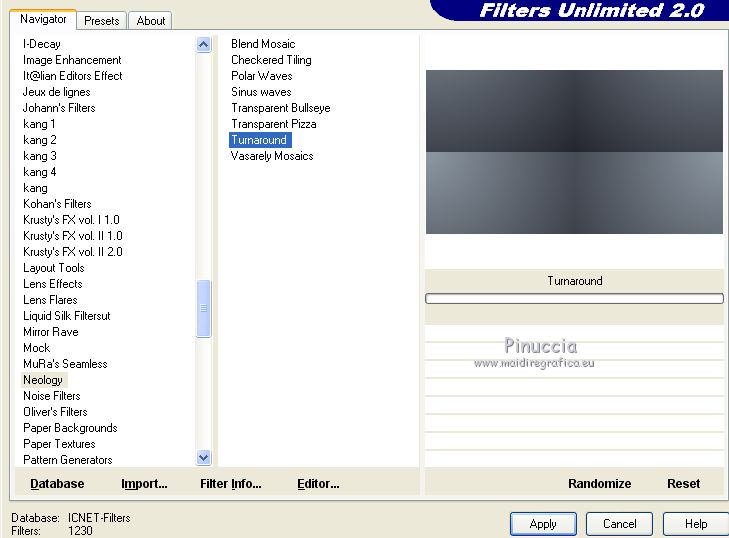The width and height of the screenshot is (729, 538).
Task: Switch to the Navigator tab
Action: [x=43, y=19]
